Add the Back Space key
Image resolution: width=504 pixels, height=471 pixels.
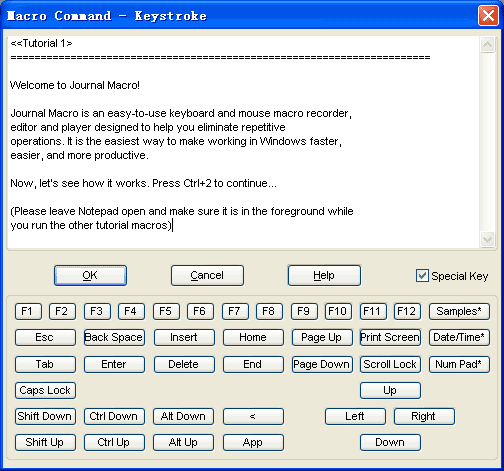[x=114, y=337]
